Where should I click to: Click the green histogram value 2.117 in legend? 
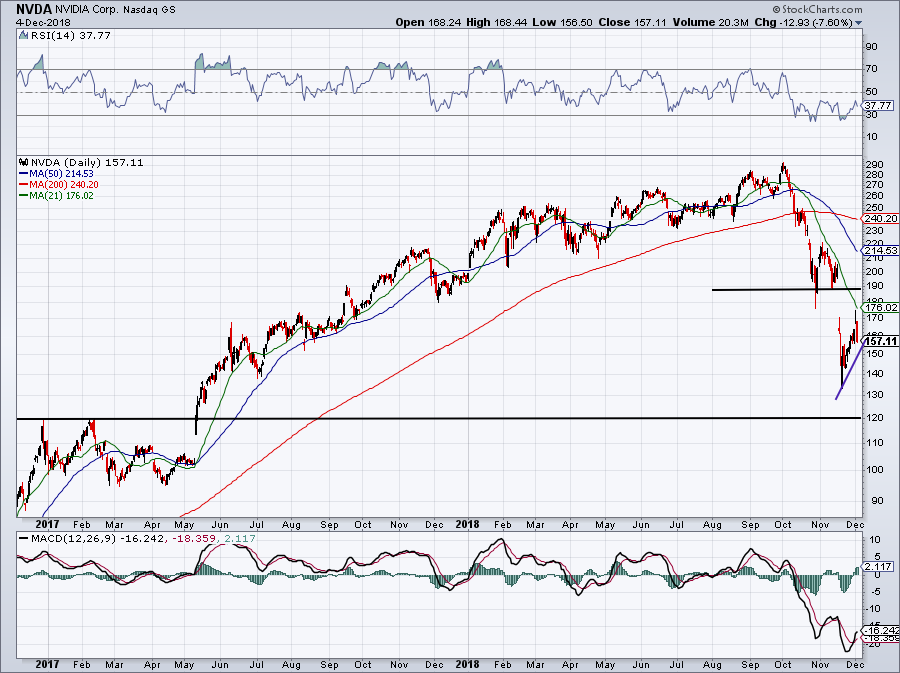241,539
